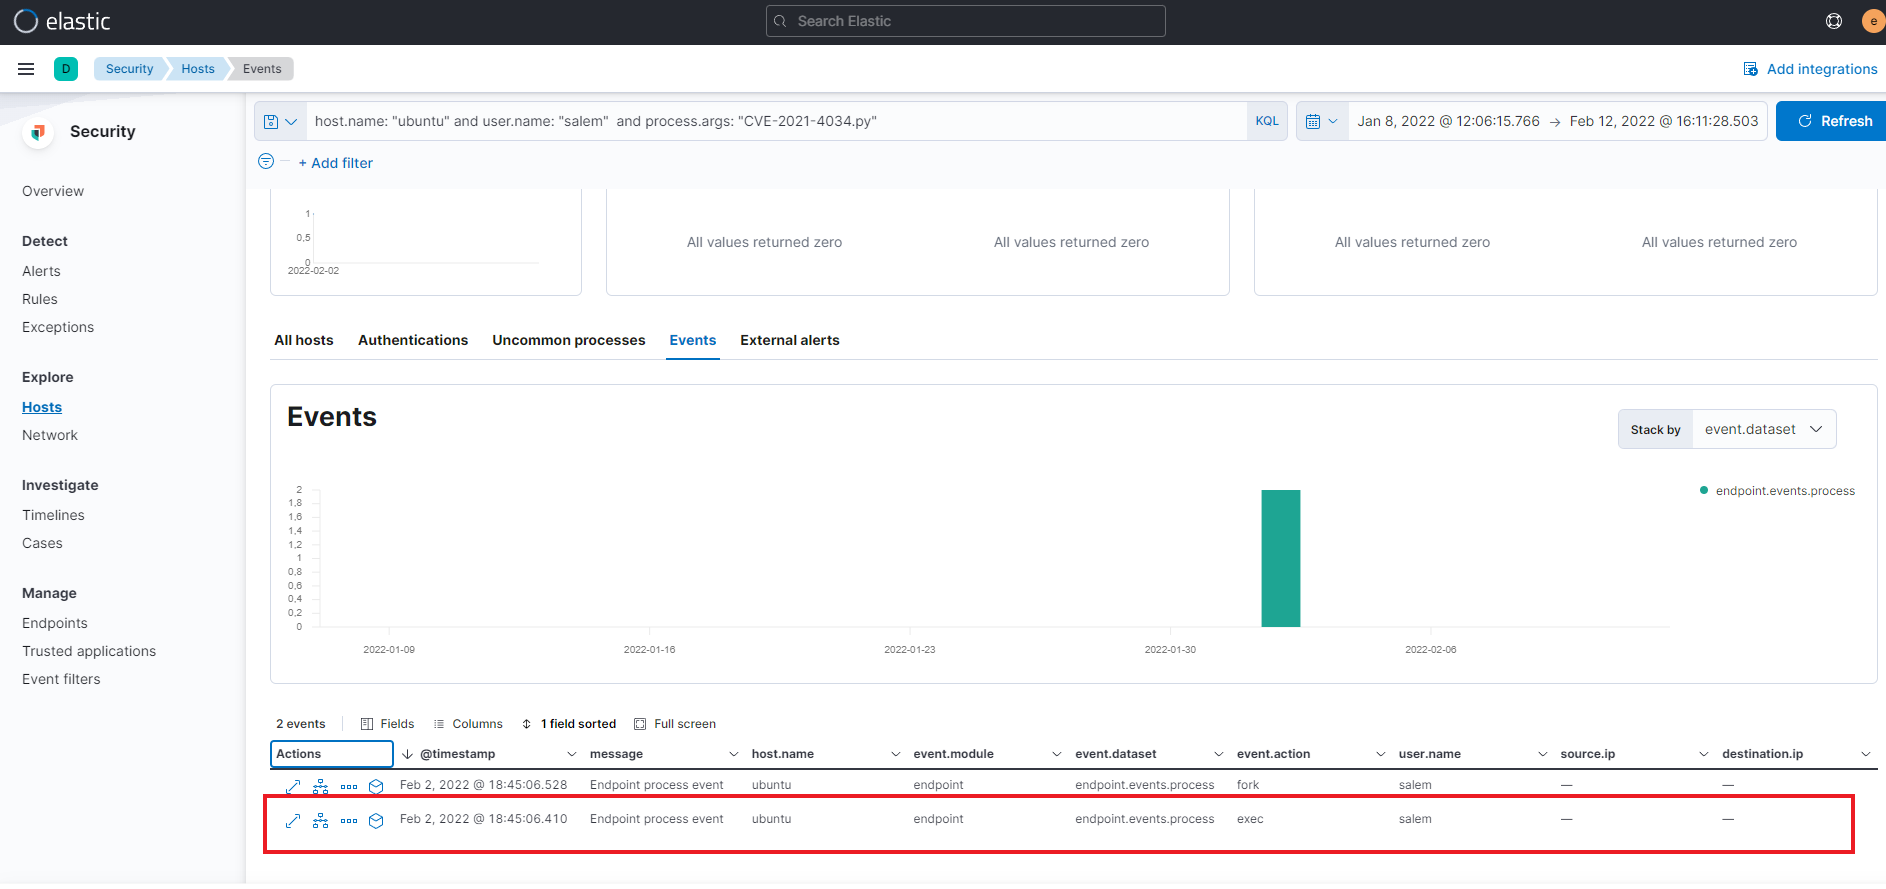Click the filter options circle icon
This screenshot has height=889, width=1886.
coord(266,162)
